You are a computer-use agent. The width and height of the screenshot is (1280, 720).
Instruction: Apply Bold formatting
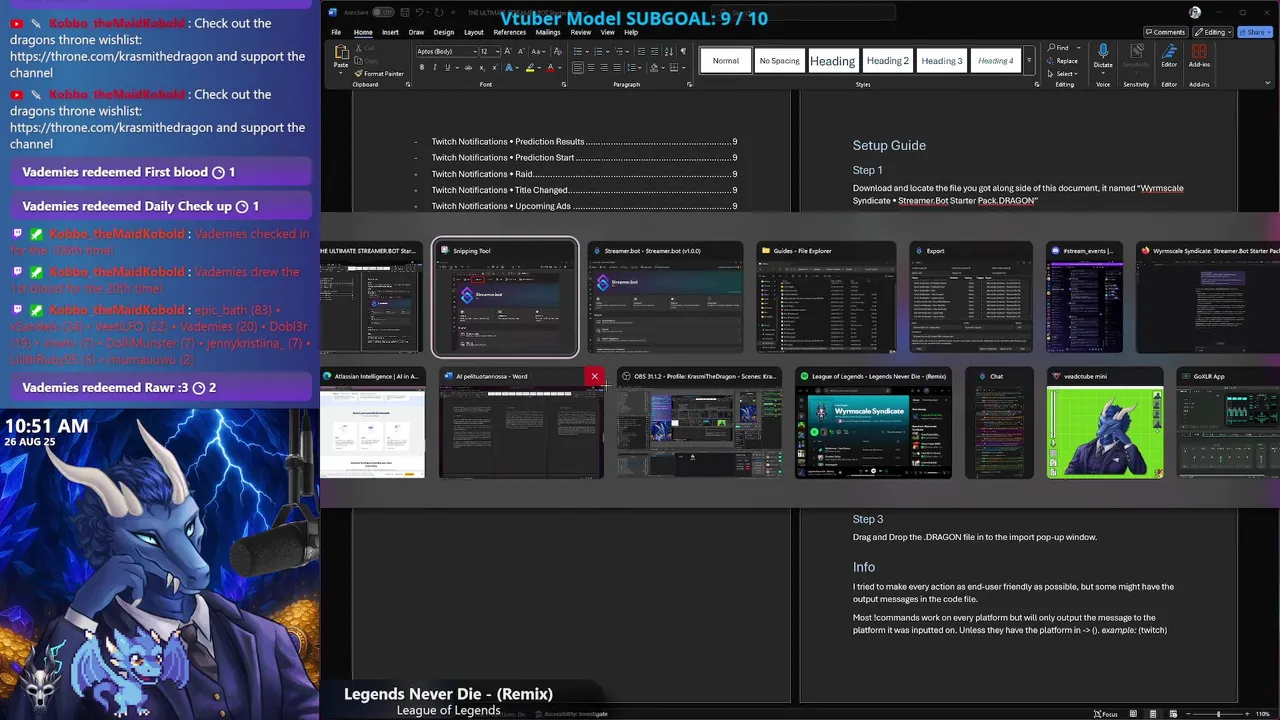click(422, 67)
